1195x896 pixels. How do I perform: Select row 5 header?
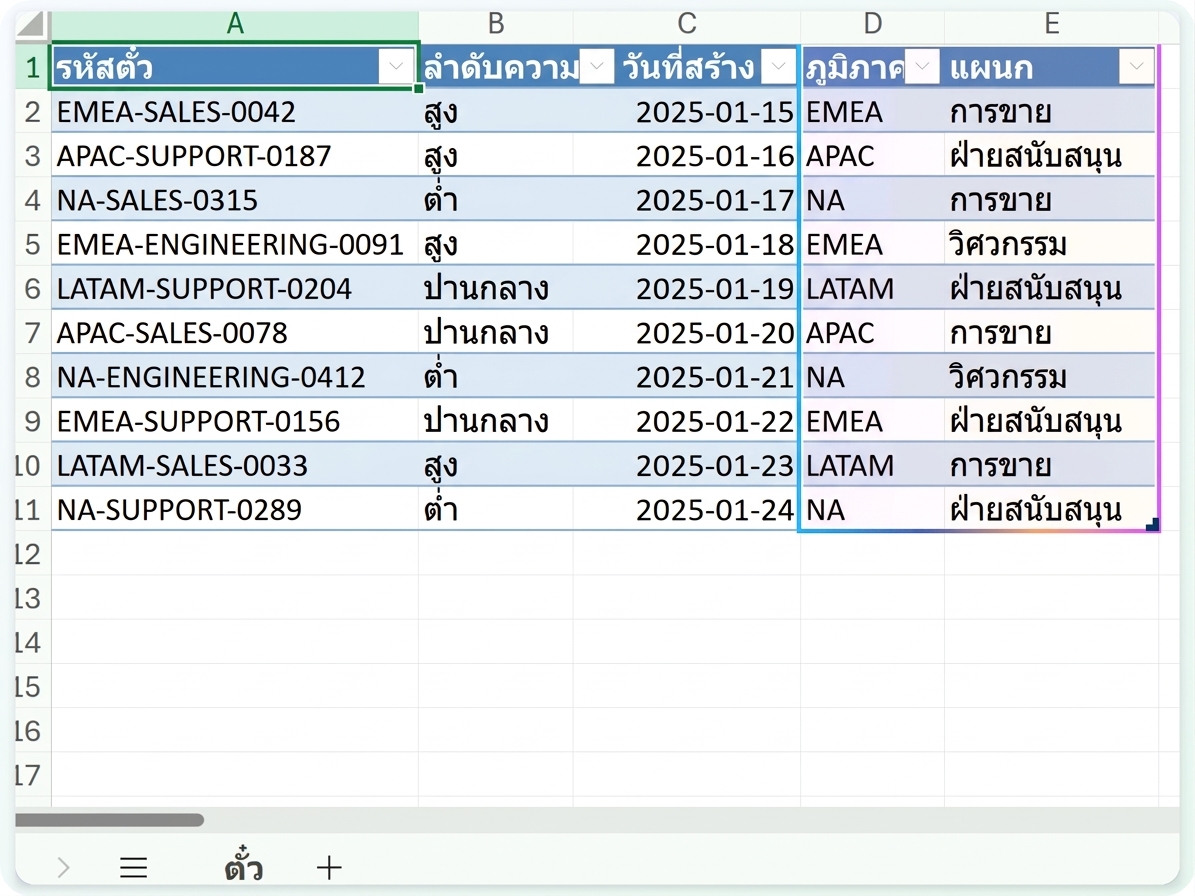[x=32, y=245]
